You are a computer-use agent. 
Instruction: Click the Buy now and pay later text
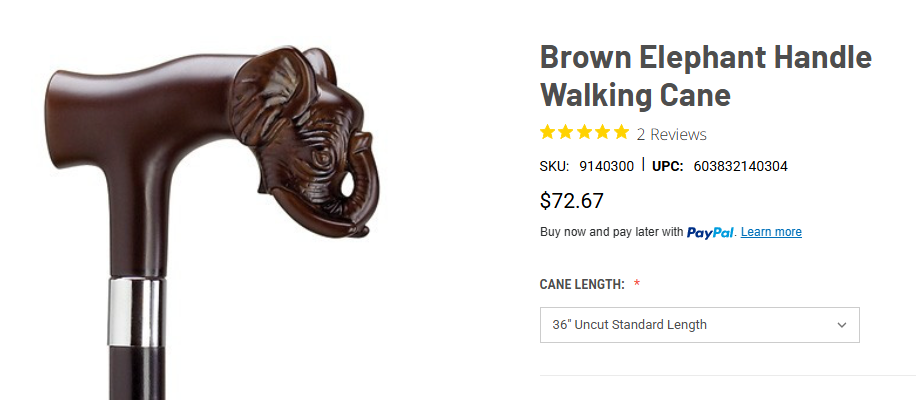click(x=611, y=232)
